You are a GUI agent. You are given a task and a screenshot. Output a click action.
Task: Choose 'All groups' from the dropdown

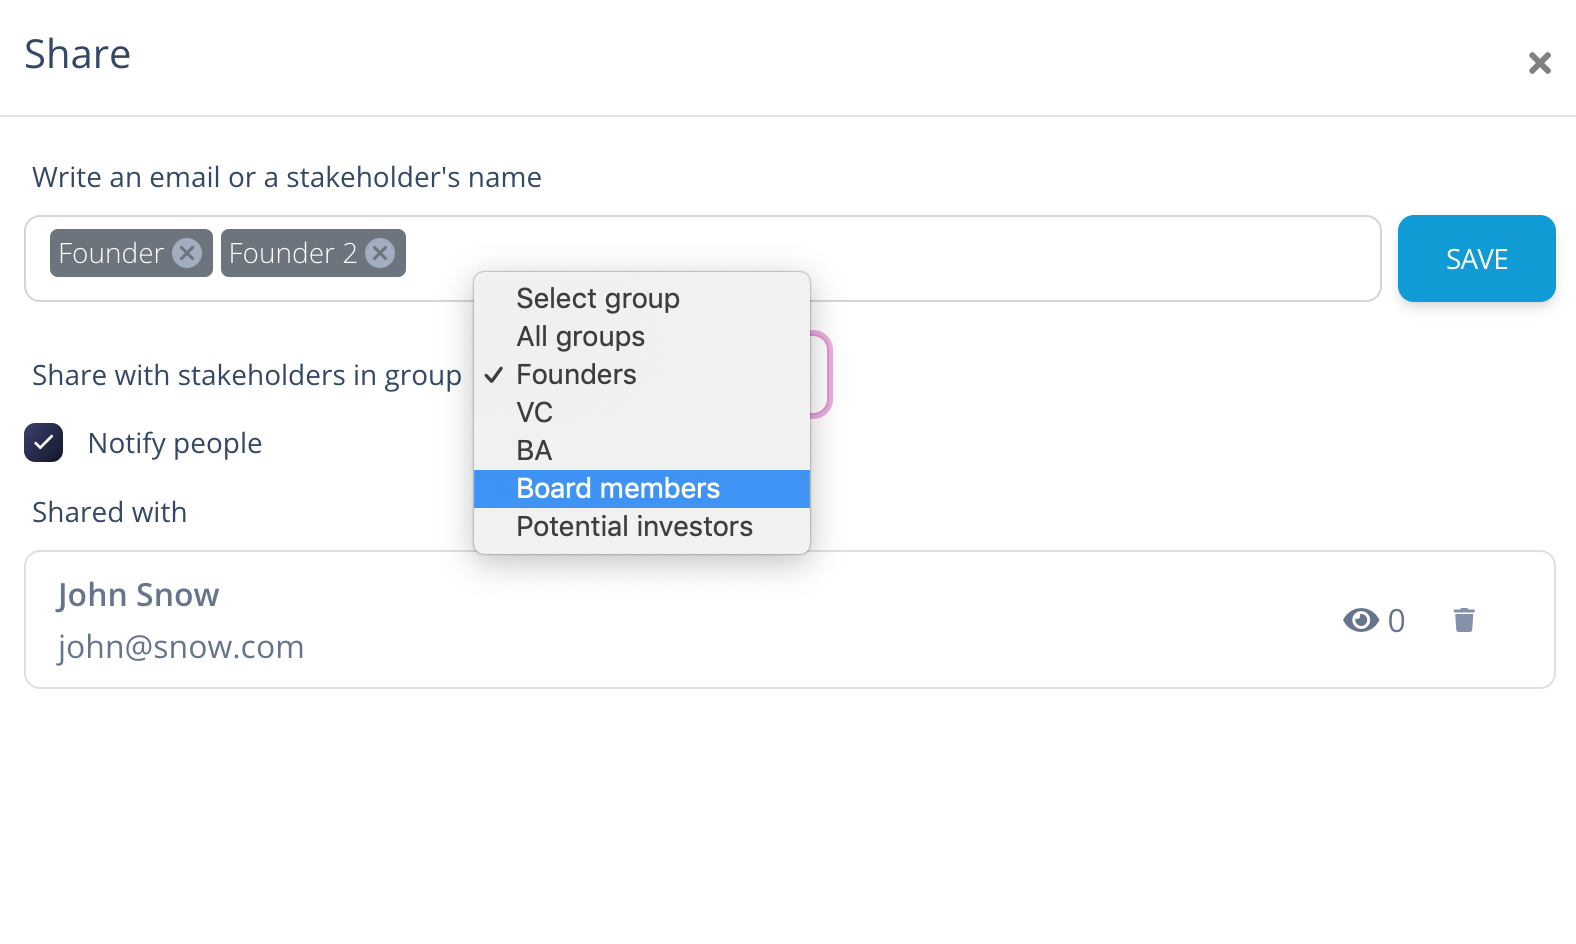(642, 337)
